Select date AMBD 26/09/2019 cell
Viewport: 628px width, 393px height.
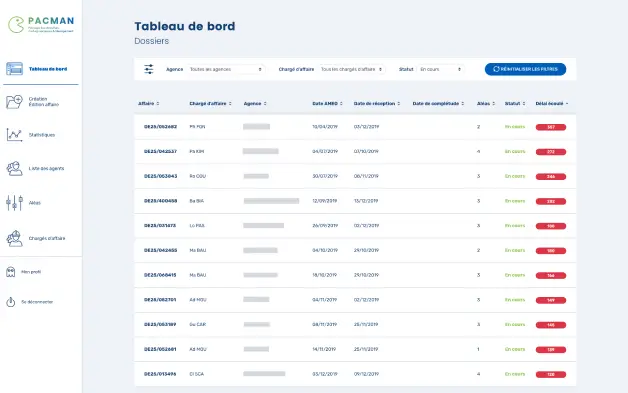click(325, 226)
